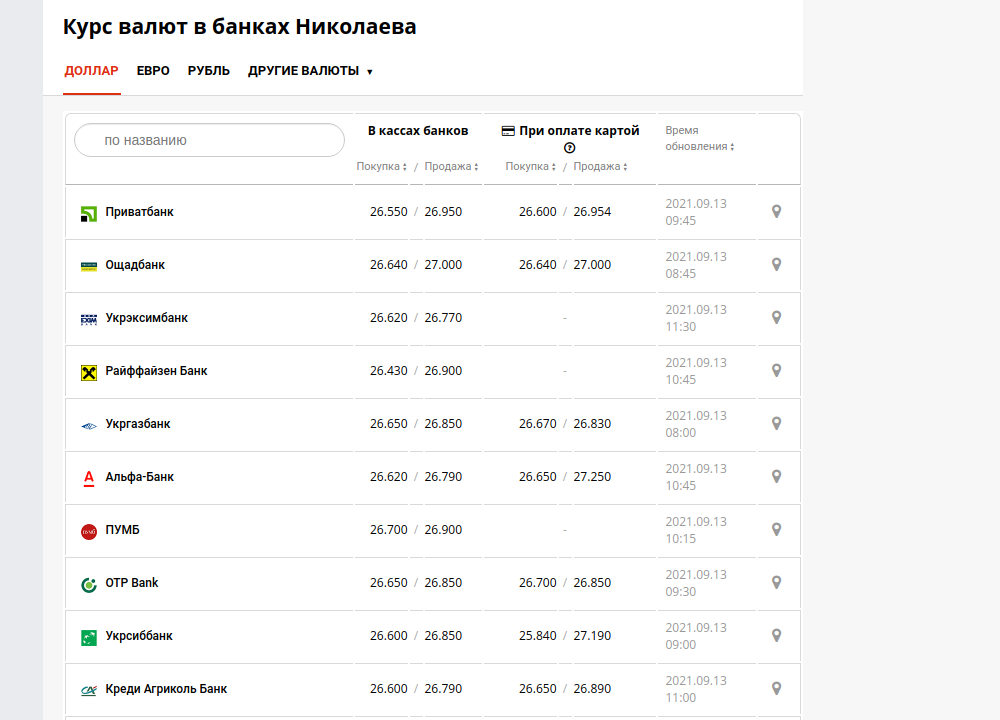The image size is (1000, 720).
Task: Show Укргазбанк branches via map pin
Action: pyautogui.click(x=776, y=423)
